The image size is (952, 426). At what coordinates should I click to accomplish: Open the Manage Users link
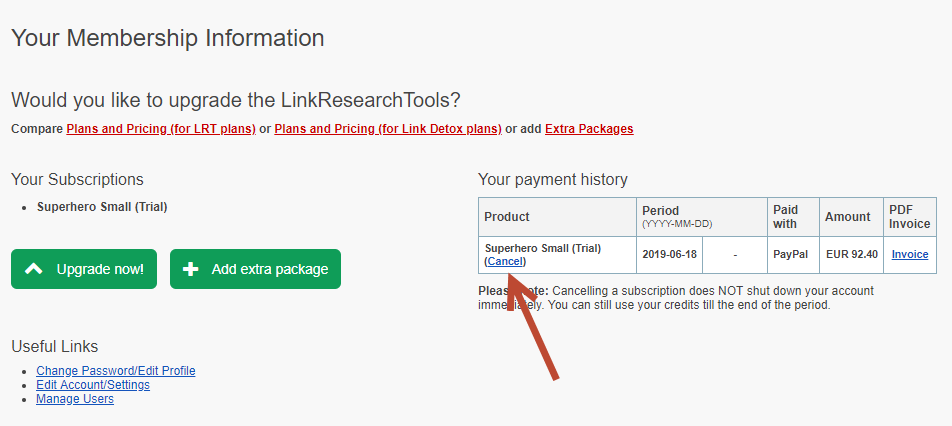point(75,399)
